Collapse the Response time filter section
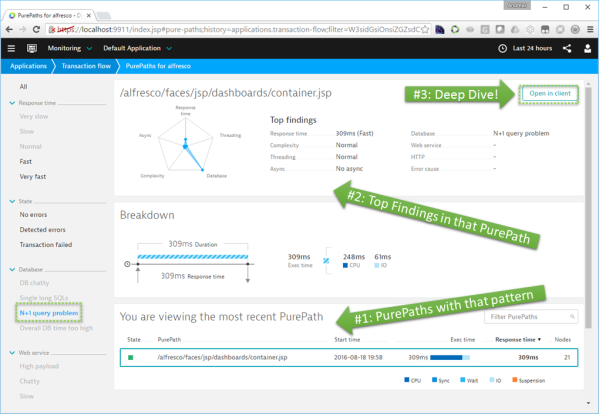599x414 pixels. [12, 103]
